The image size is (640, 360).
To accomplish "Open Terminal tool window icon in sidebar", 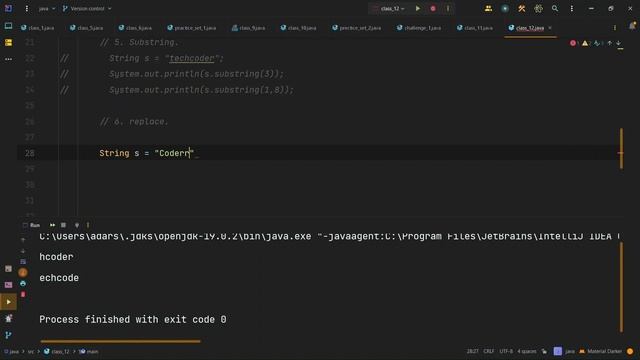I will click(x=8, y=285).
